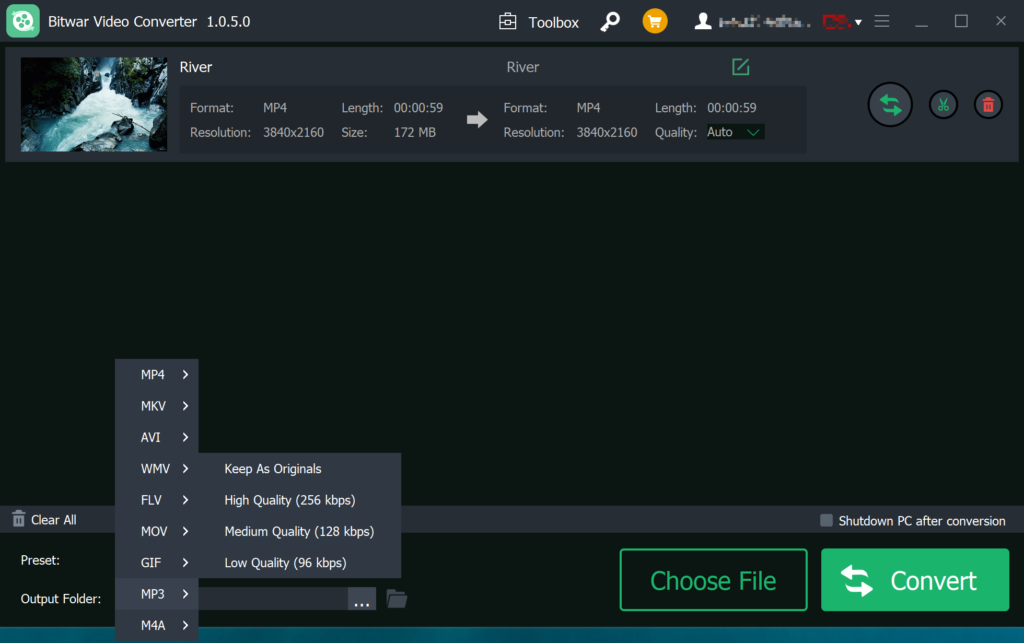Choose Keep As Originals option
The height and width of the screenshot is (643, 1024).
tap(272, 469)
